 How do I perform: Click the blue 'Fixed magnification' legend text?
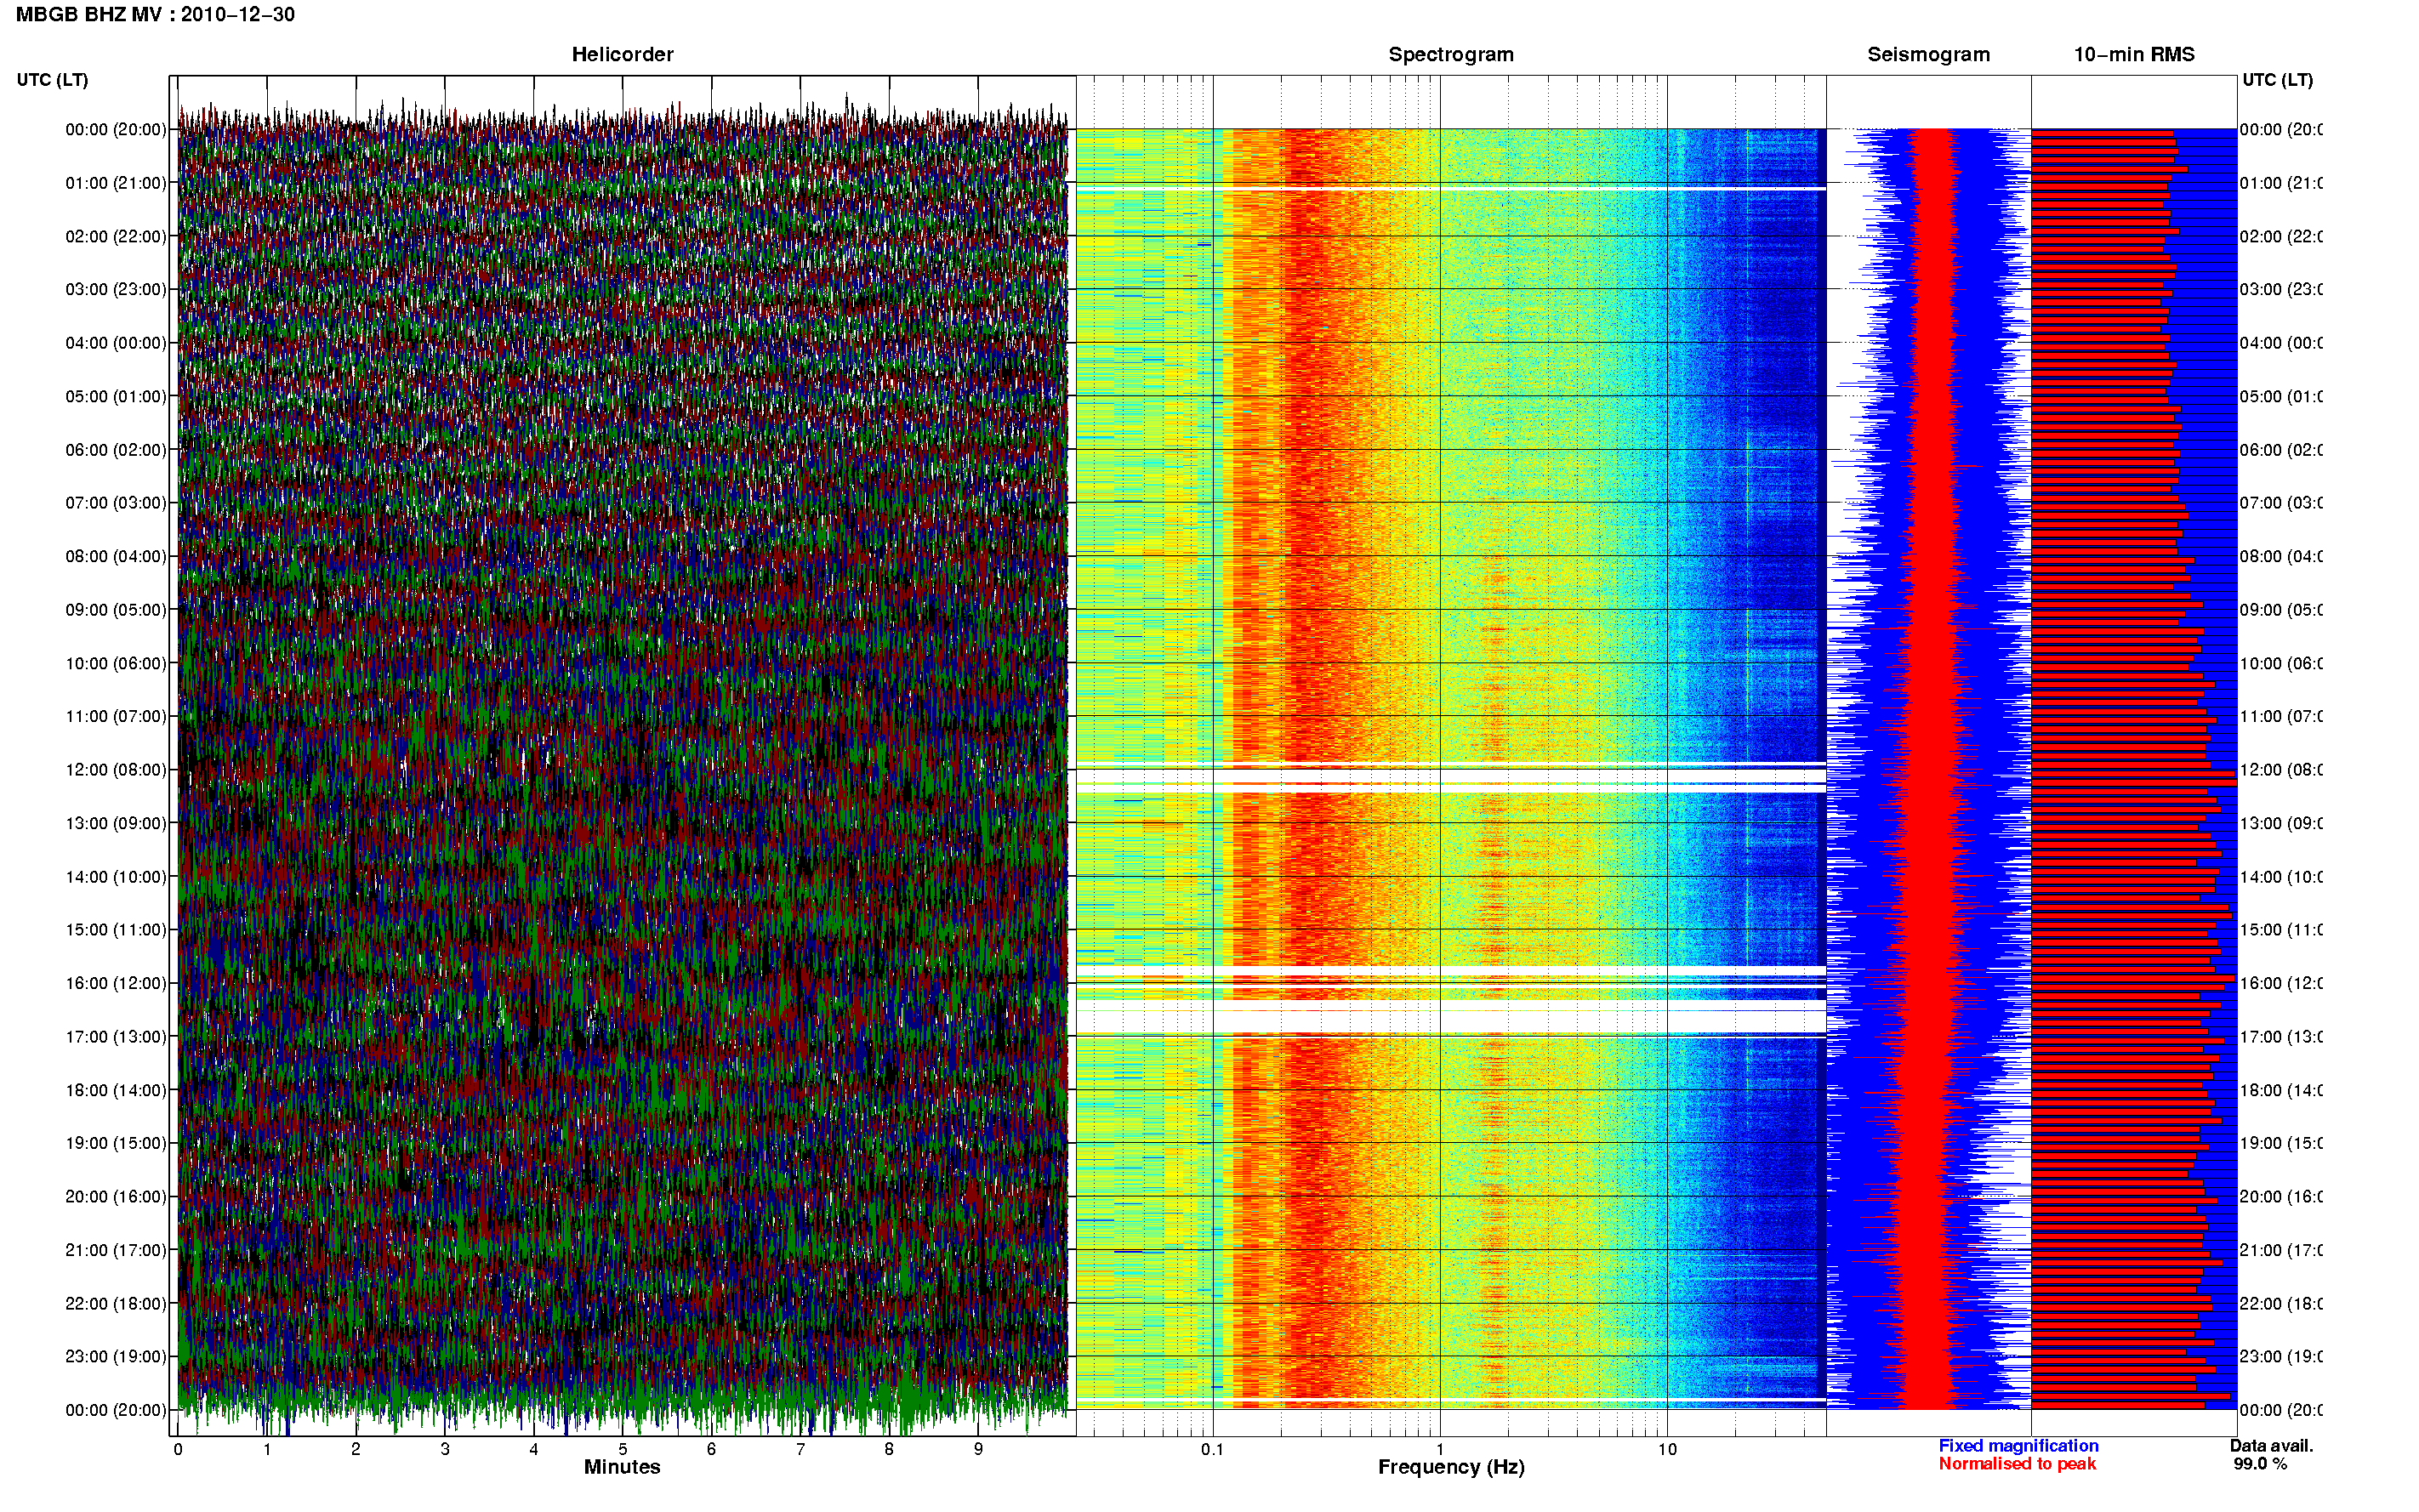coord(2018,1446)
